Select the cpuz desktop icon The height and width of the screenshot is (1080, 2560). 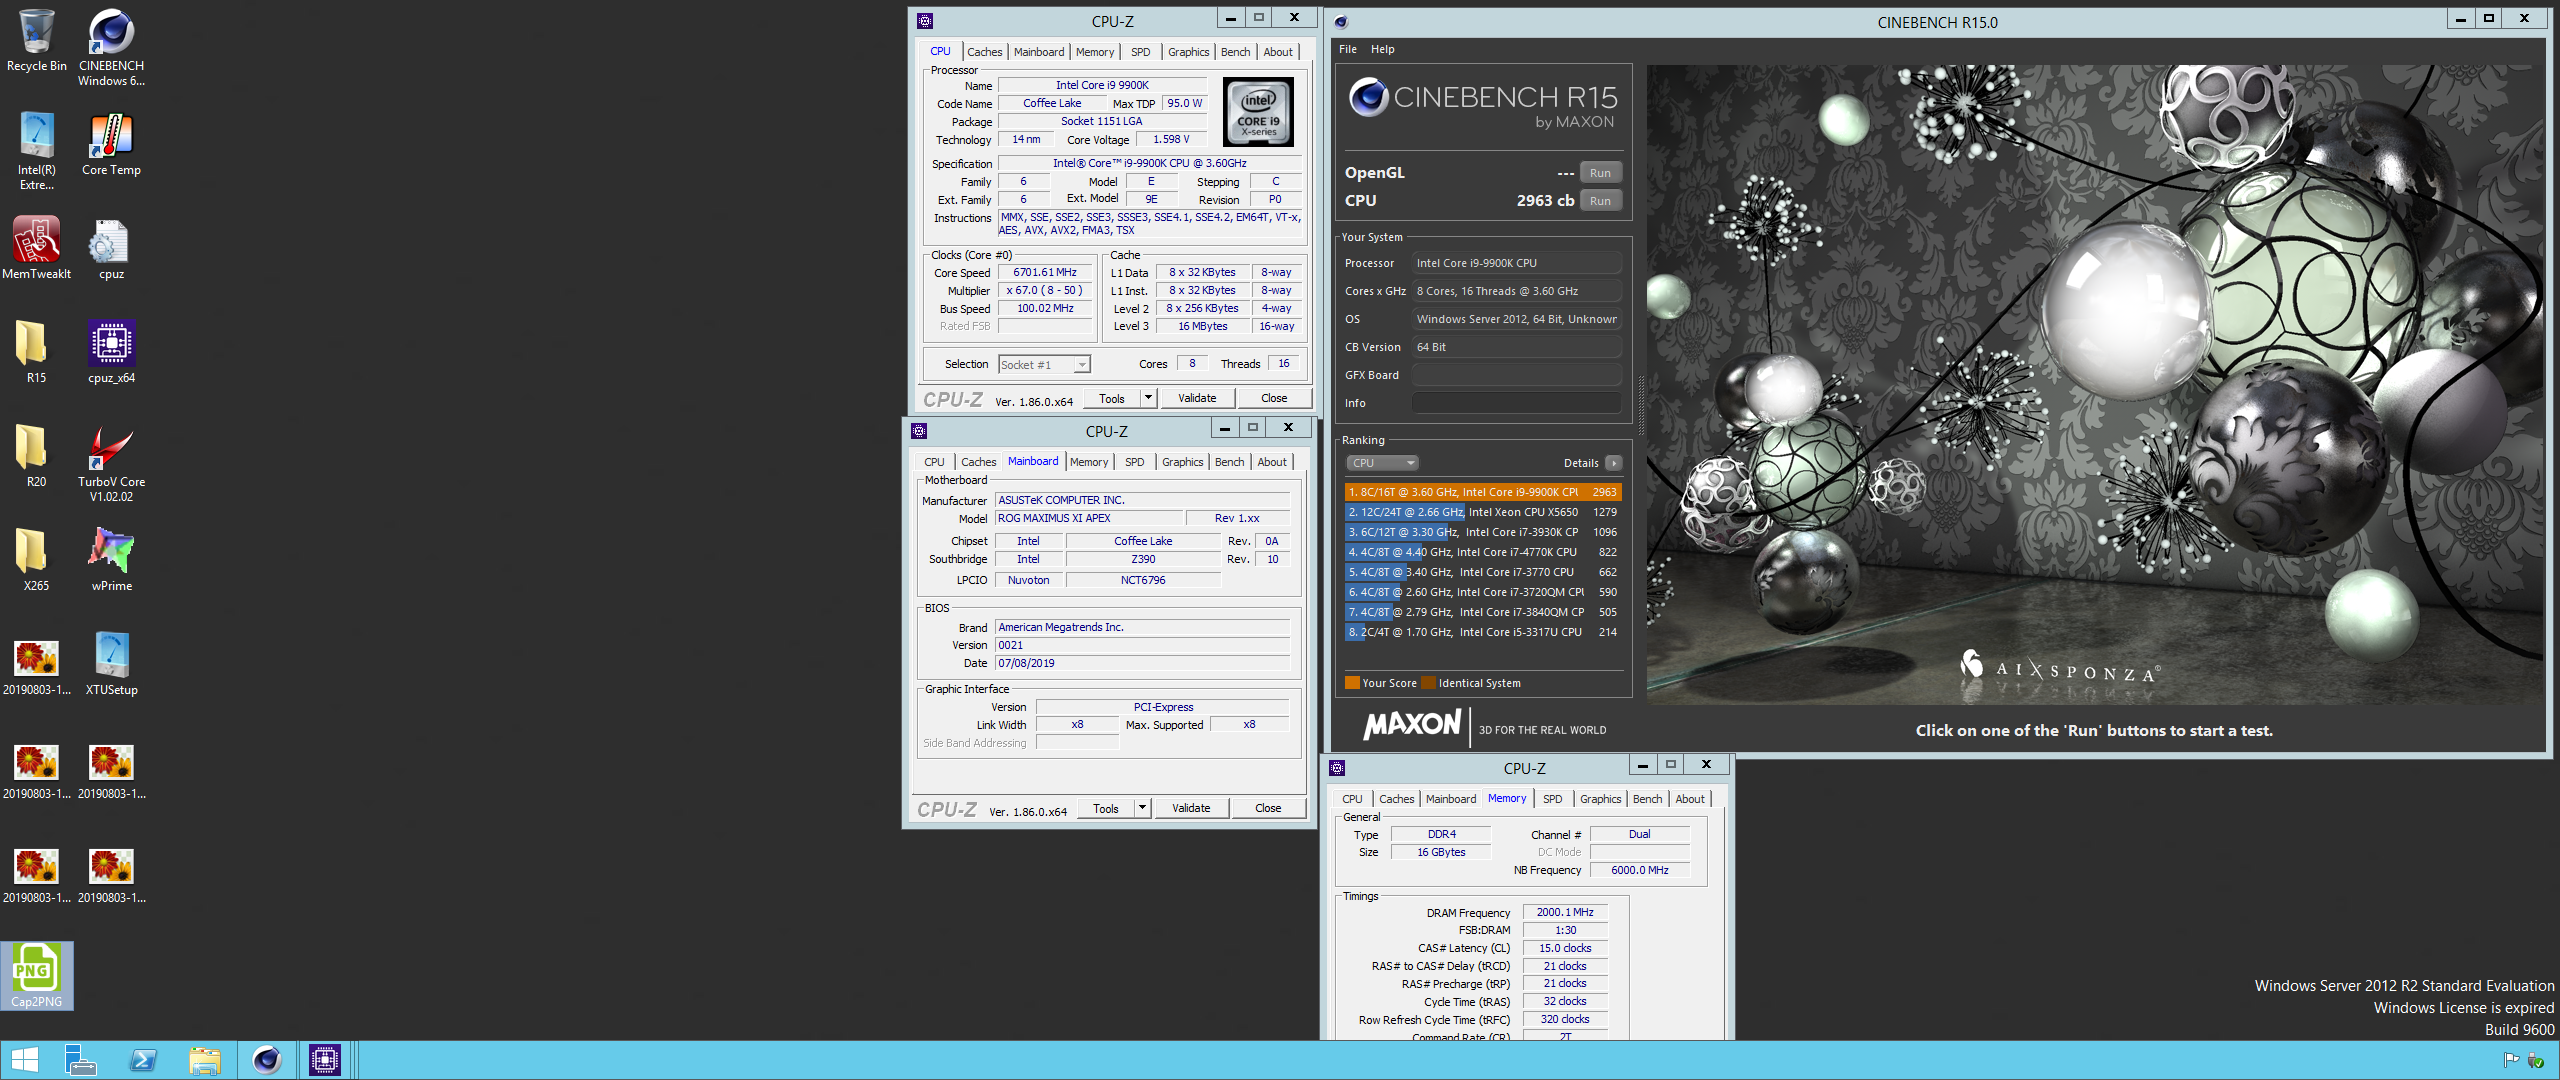pyautogui.click(x=111, y=250)
